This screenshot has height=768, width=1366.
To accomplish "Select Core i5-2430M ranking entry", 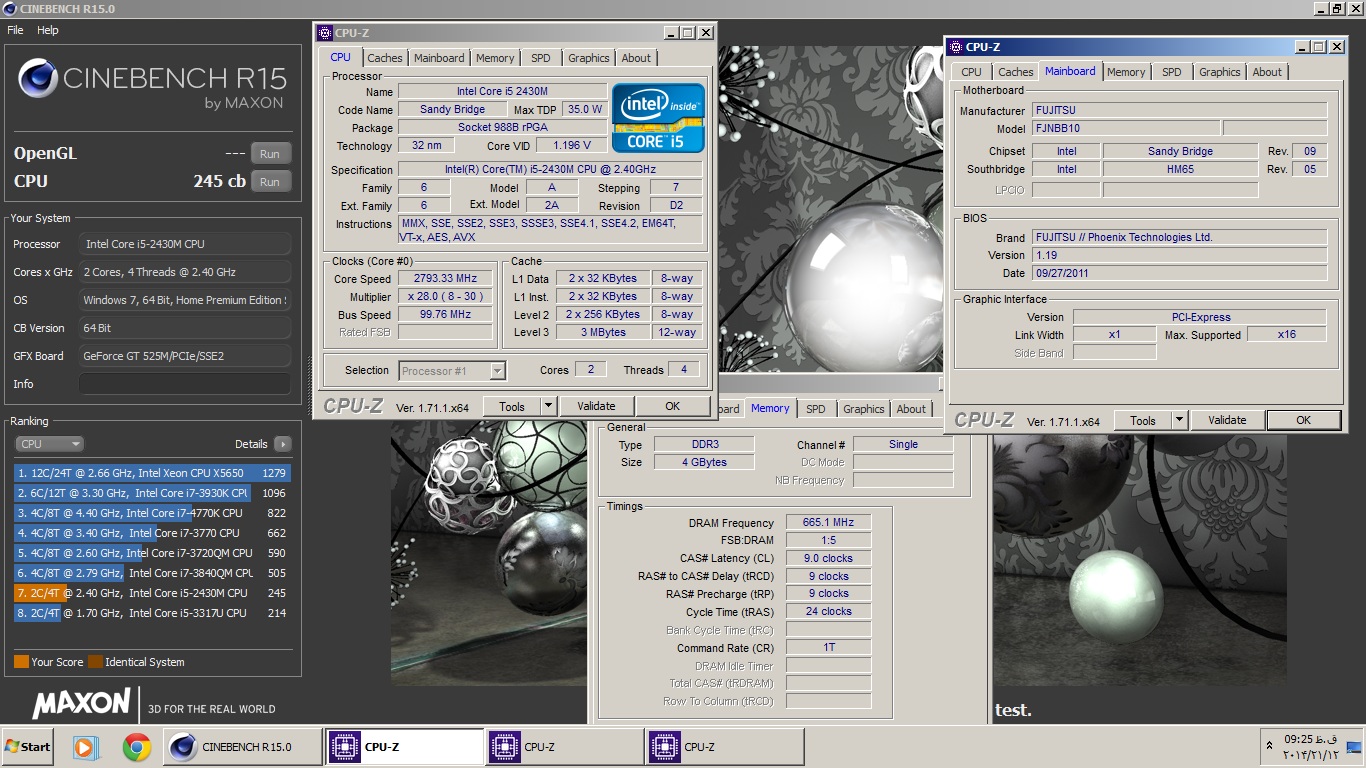I will pos(151,593).
